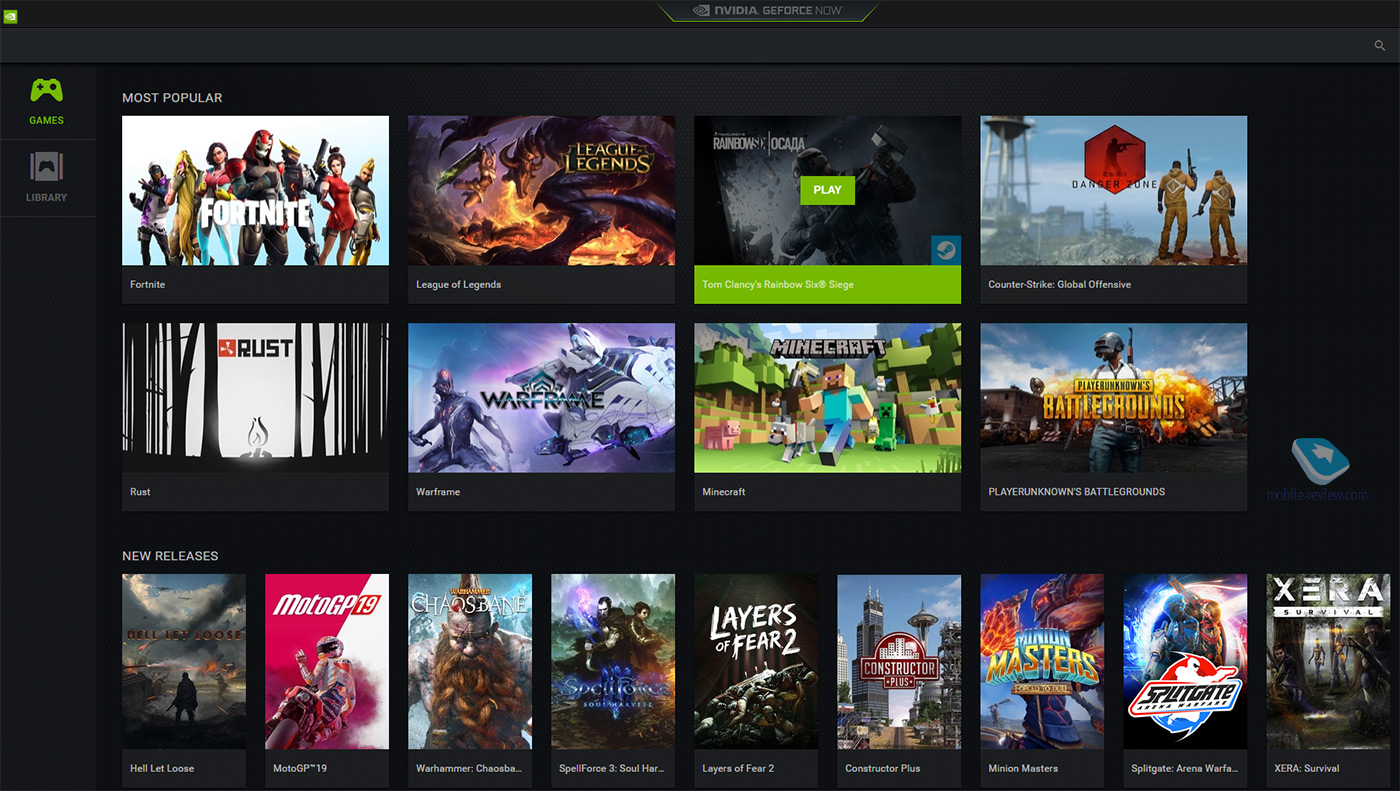Click the 'Rust' title caption
Viewport: 1400px width, 791px height.
coord(140,492)
